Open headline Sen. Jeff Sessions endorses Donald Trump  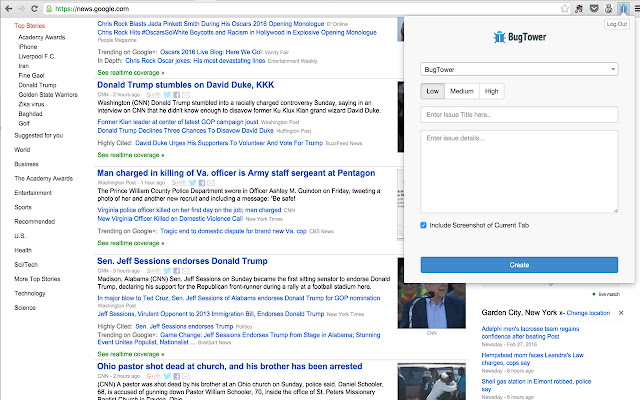point(182,261)
